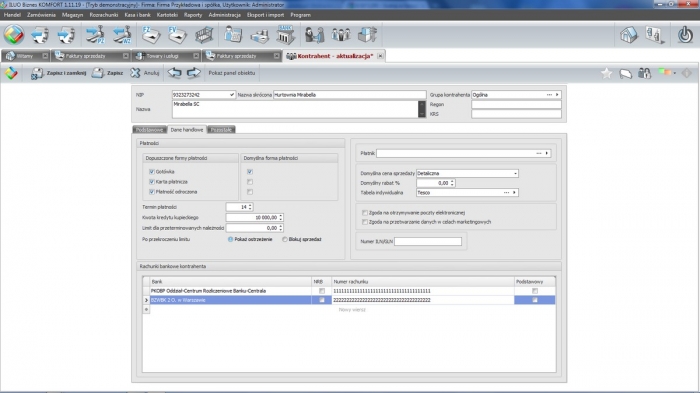The image size is (700, 393).
Task: Set Płatność odroczona as default payment form
Action: [x=250, y=192]
